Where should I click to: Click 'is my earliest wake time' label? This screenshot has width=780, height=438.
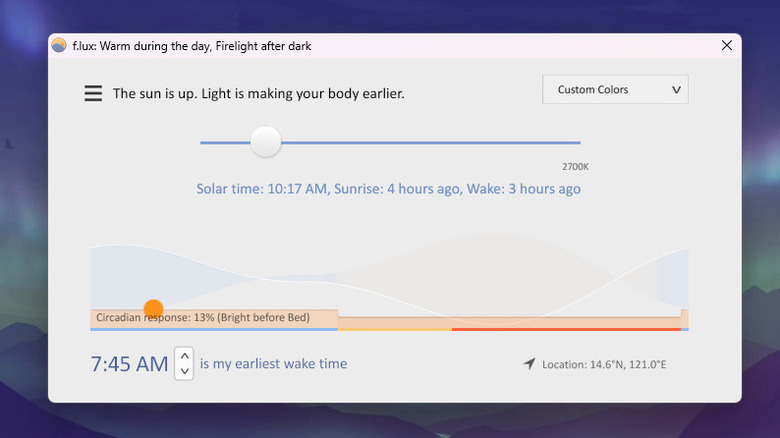pos(274,364)
